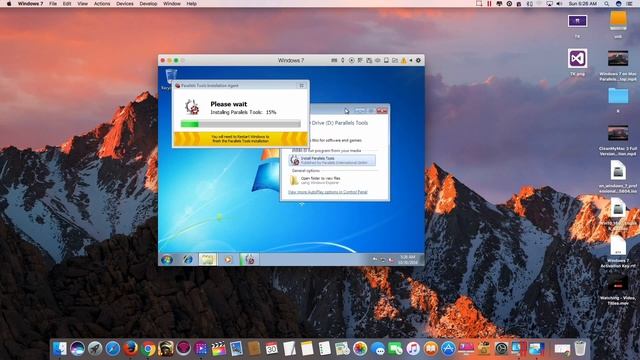640x360 pixels.
Task: Open the Window menu
Action: [172, 4]
